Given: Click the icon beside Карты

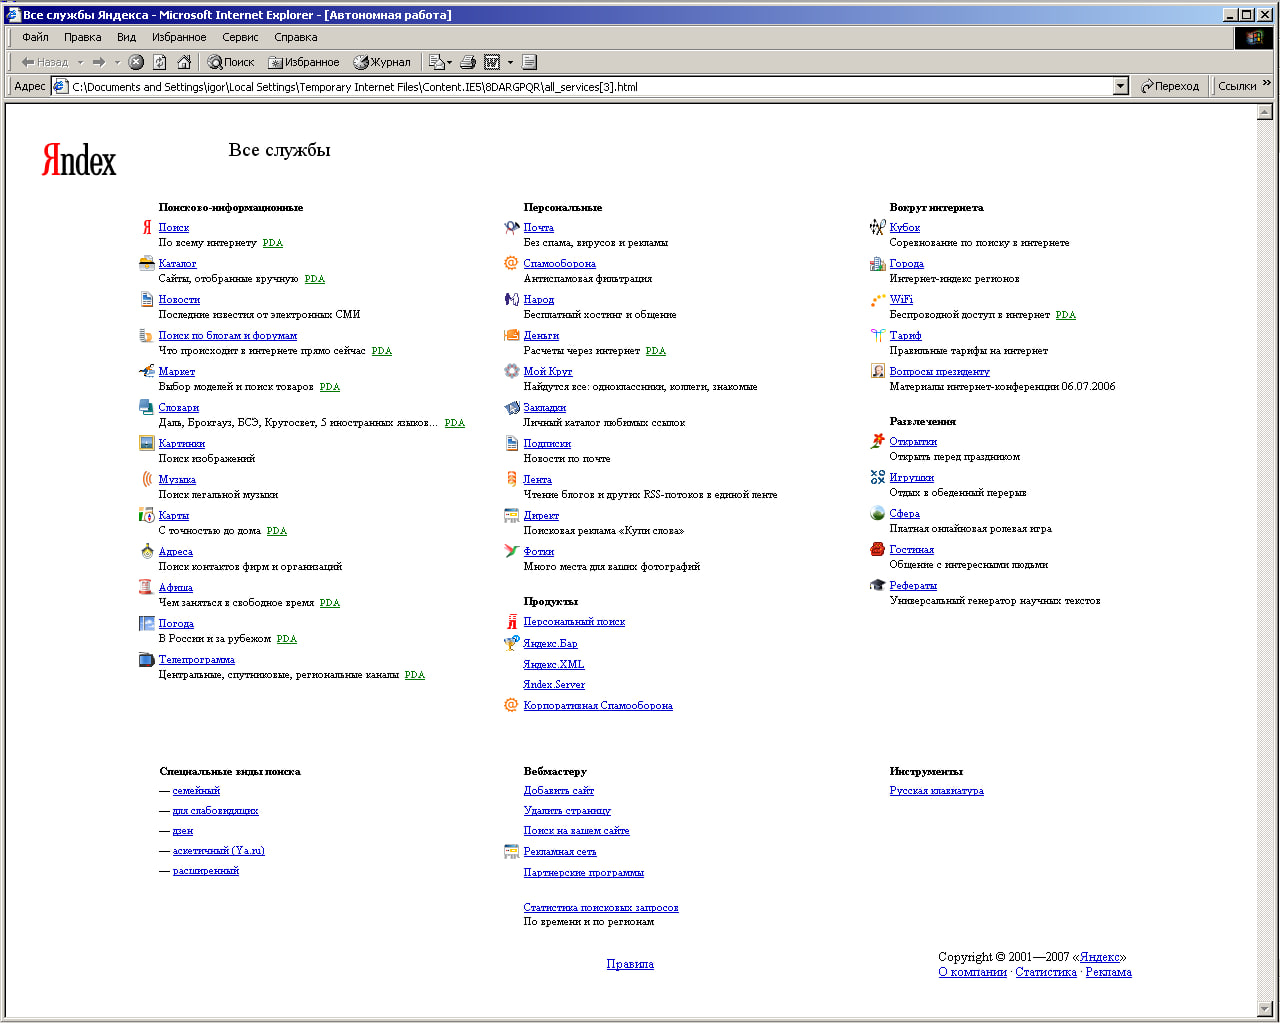Looking at the screenshot, I should (147, 515).
